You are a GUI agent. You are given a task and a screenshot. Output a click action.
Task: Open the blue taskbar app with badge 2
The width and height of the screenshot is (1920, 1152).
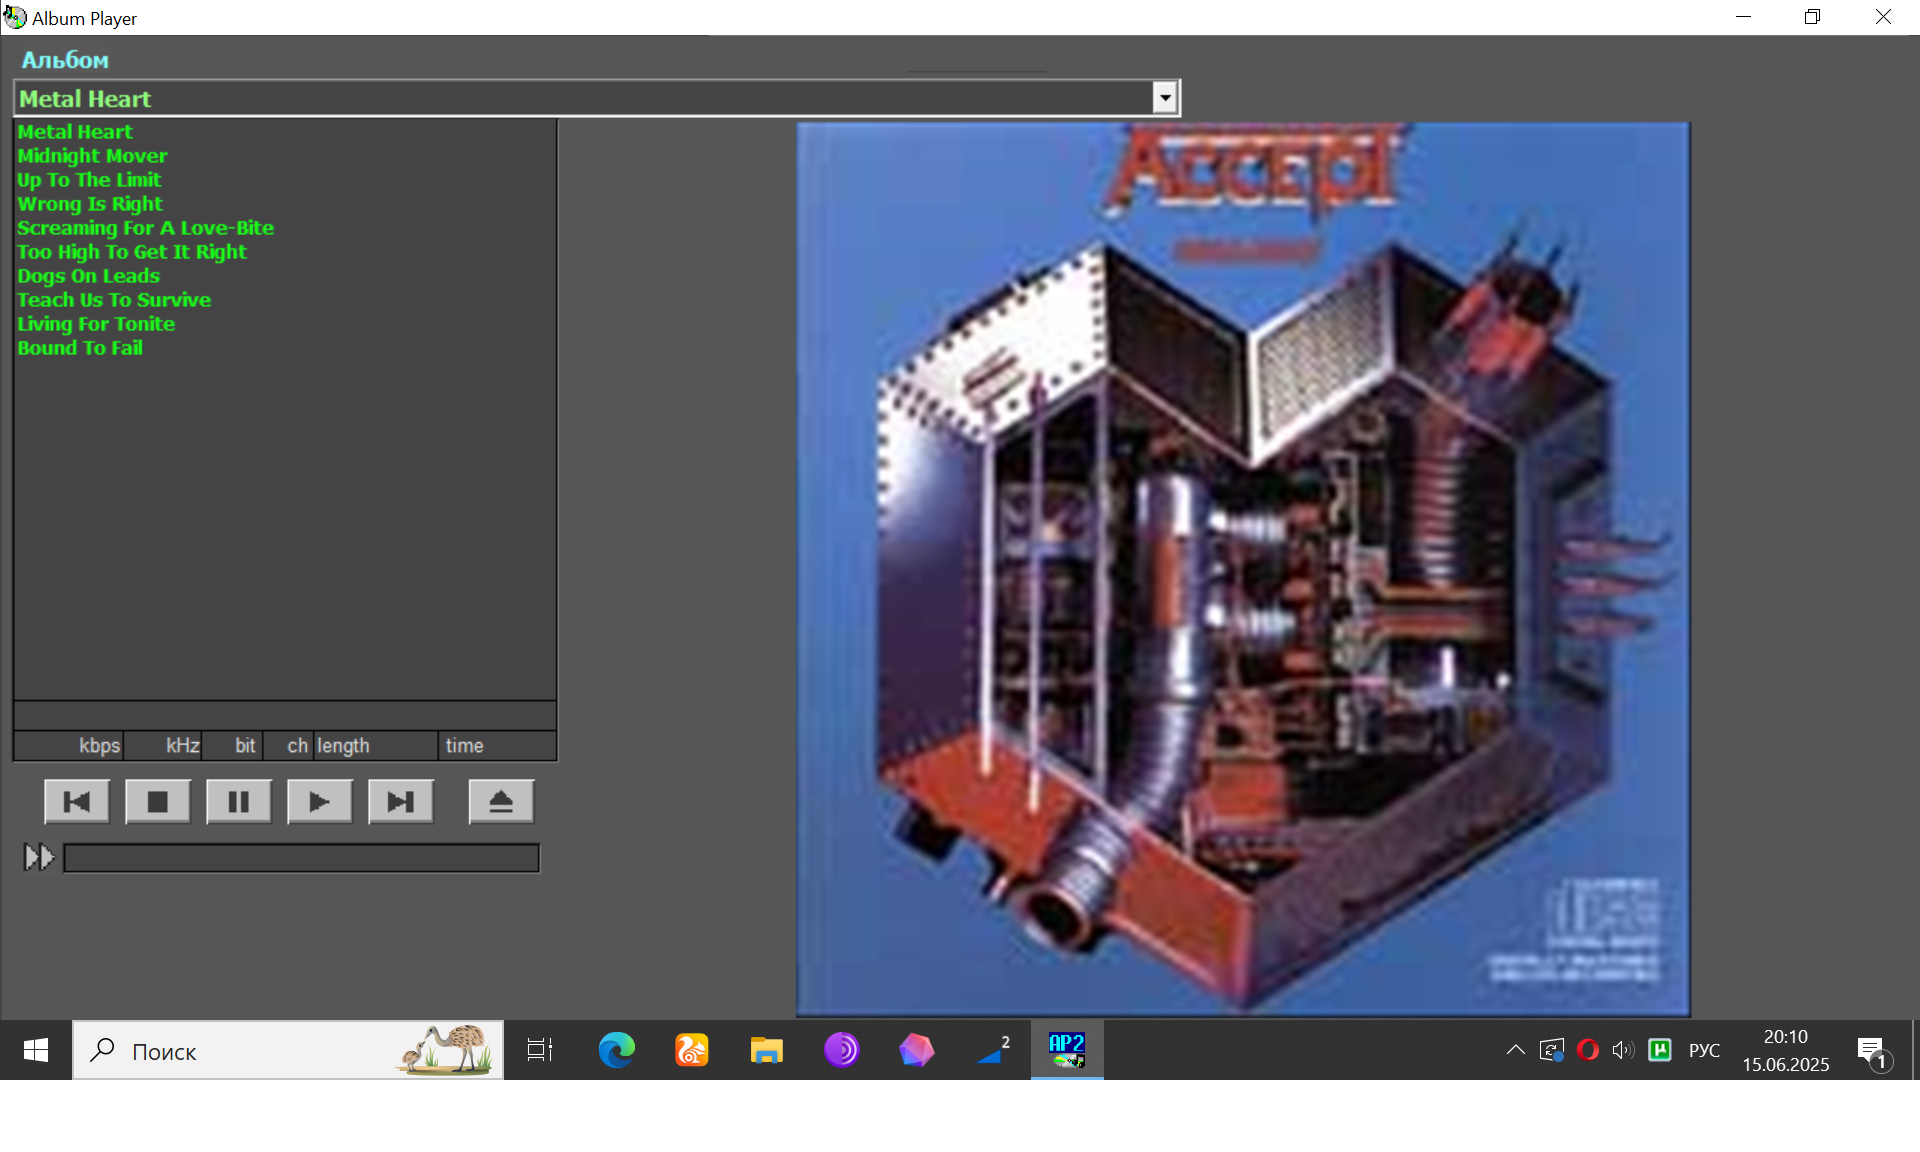[x=991, y=1050]
